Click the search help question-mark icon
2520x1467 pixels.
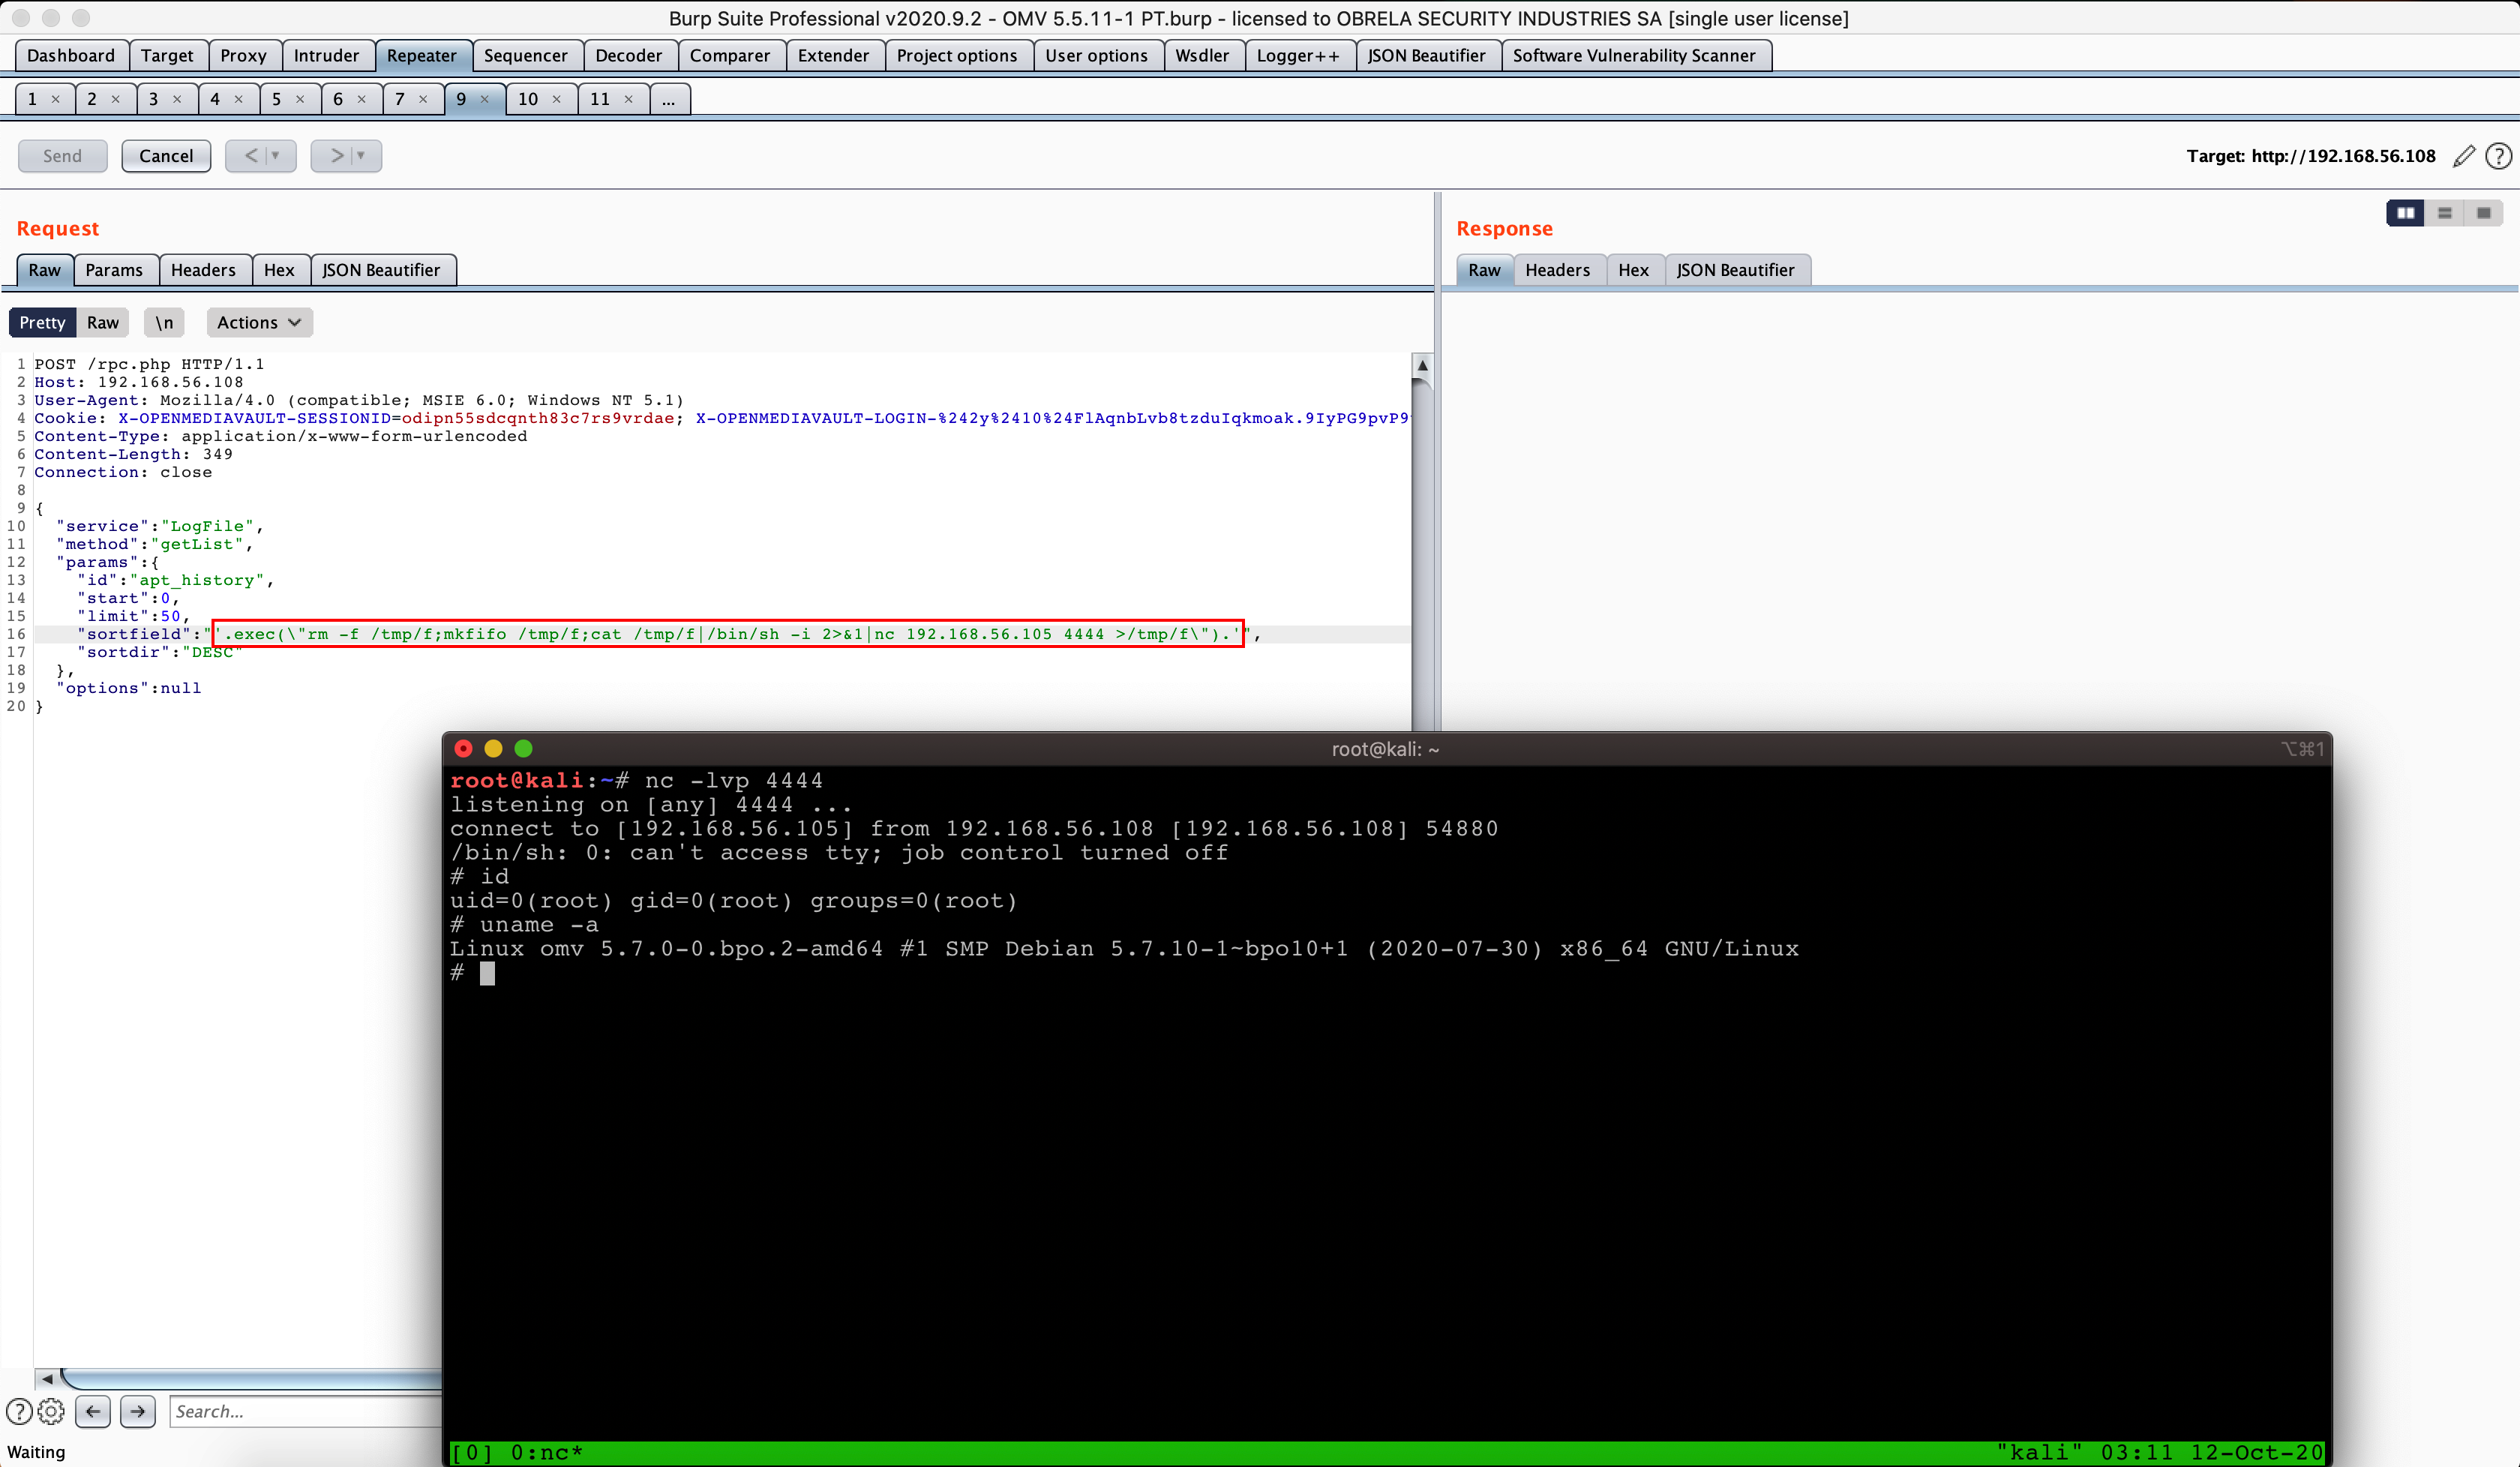click(x=19, y=1411)
